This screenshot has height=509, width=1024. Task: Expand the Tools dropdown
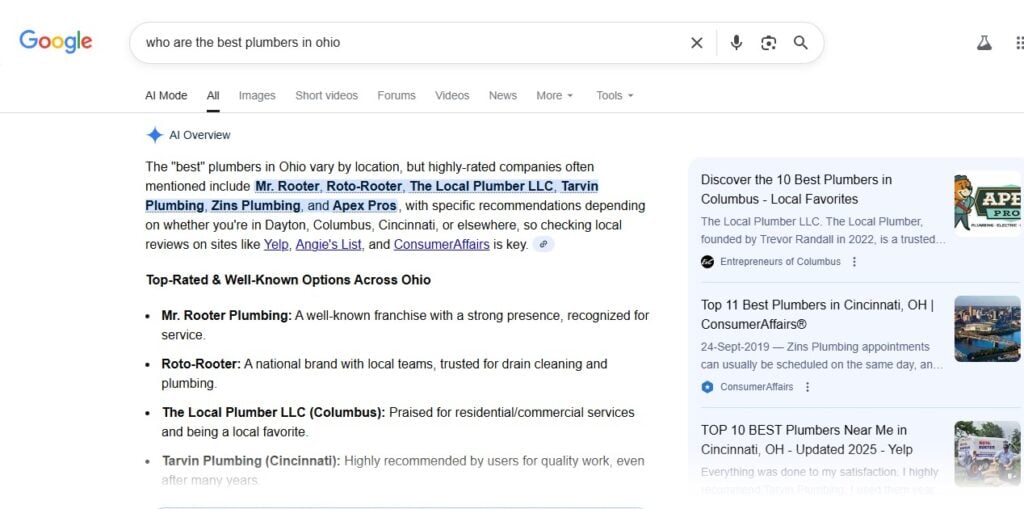coord(615,95)
